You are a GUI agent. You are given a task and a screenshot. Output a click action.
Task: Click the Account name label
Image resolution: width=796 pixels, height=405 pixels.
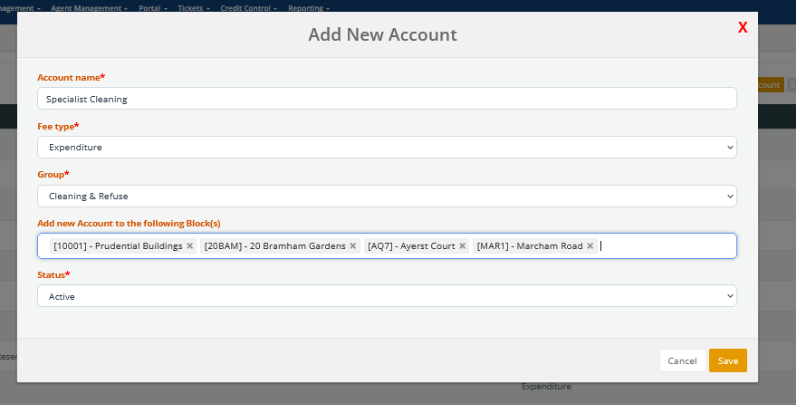71,78
